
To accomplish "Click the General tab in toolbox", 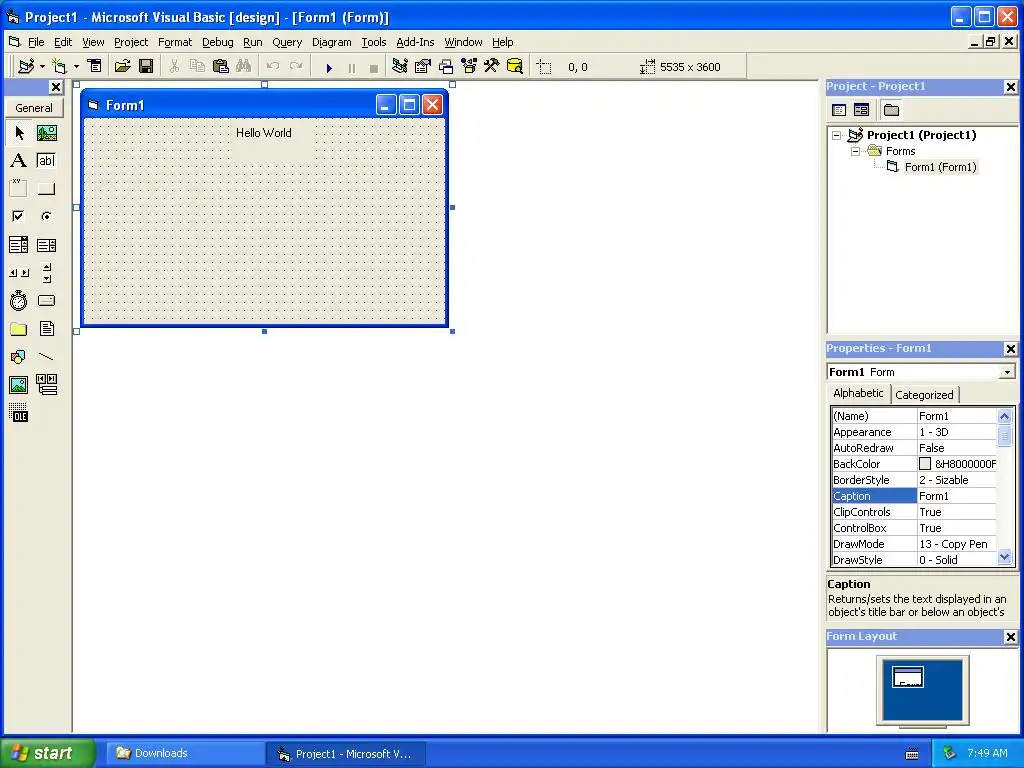I will point(34,108).
